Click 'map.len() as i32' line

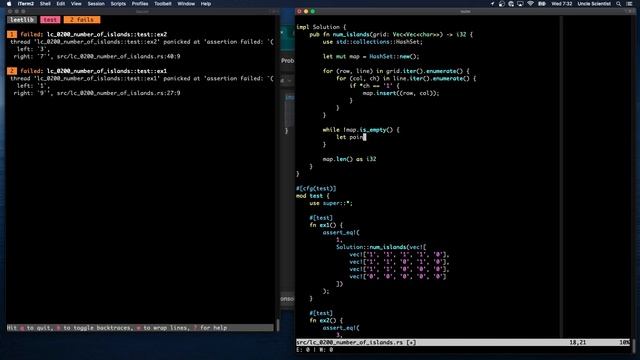tap(349, 159)
